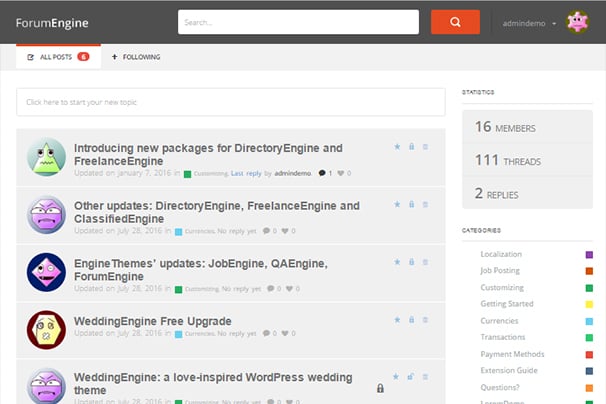Switch to the Following tab
This screenshot has width=606, height=404.
[x=136, y=57]
